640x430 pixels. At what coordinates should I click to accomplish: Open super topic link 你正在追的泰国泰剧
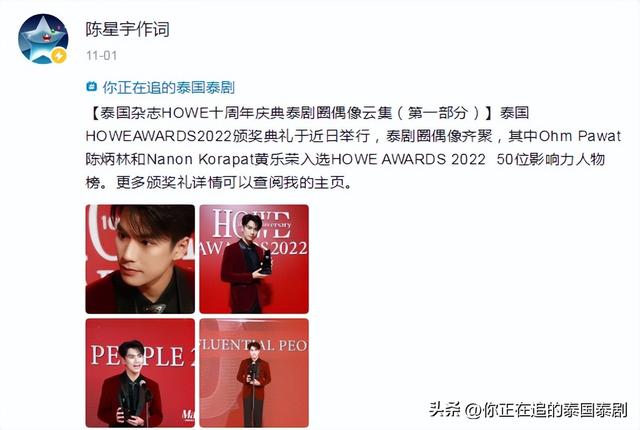[169, 87]
